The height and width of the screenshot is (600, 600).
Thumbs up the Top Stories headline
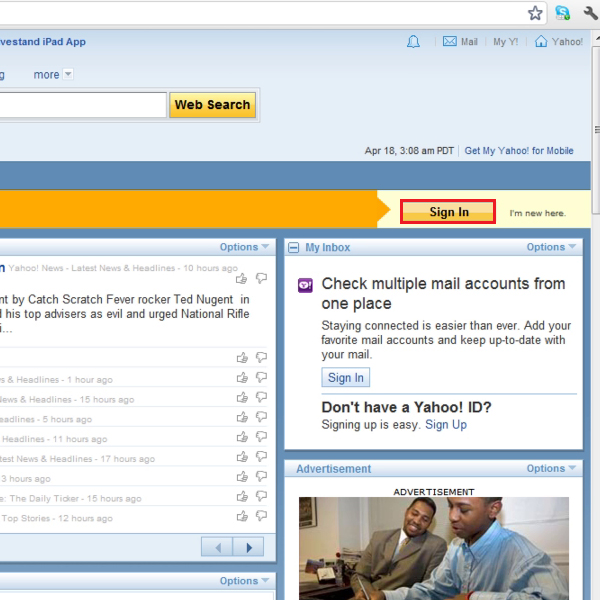point(242,517)
